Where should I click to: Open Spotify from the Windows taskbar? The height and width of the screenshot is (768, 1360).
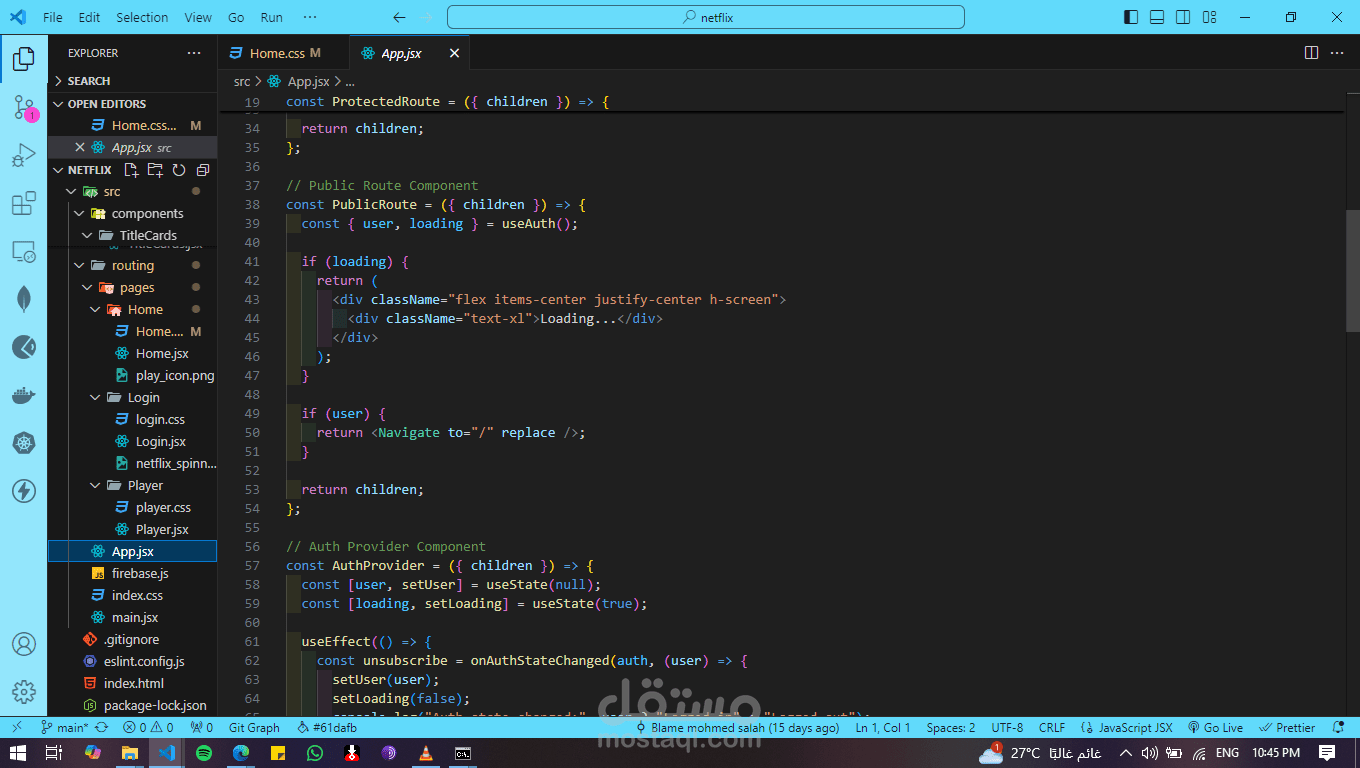(204, 753)
